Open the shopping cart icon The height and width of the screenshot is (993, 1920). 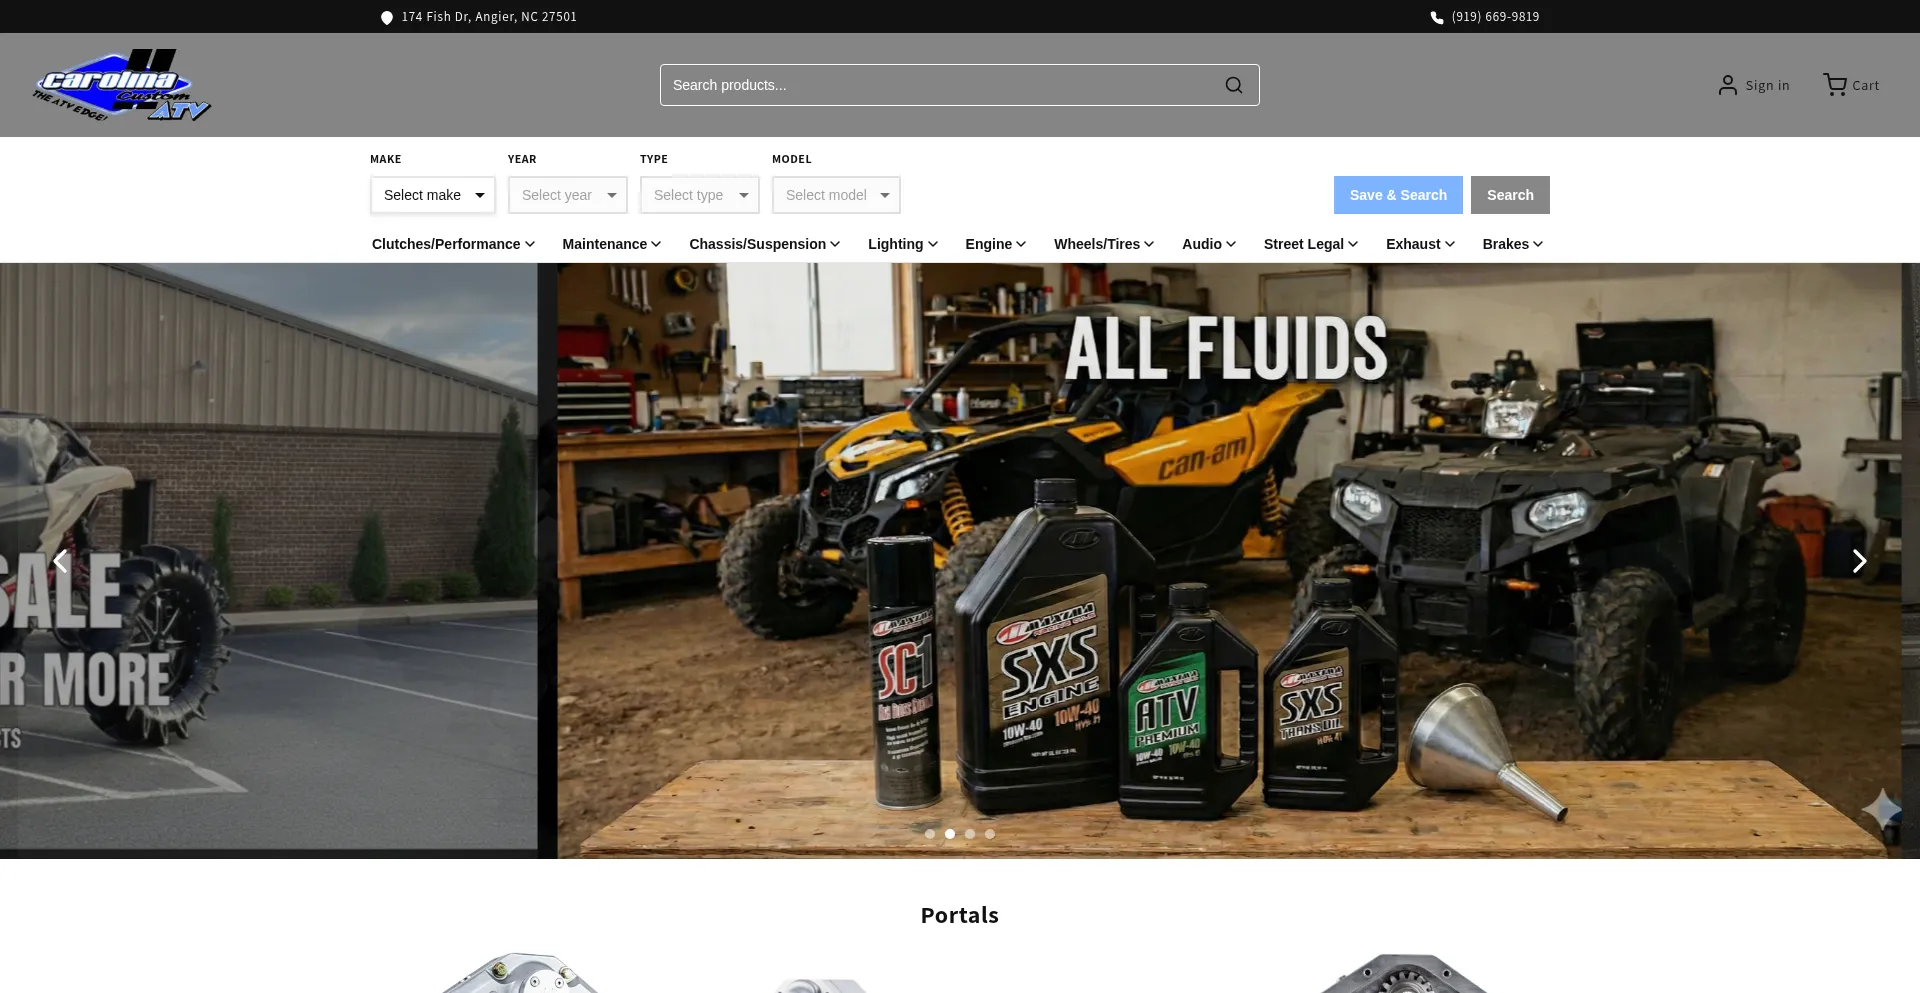1835,85
